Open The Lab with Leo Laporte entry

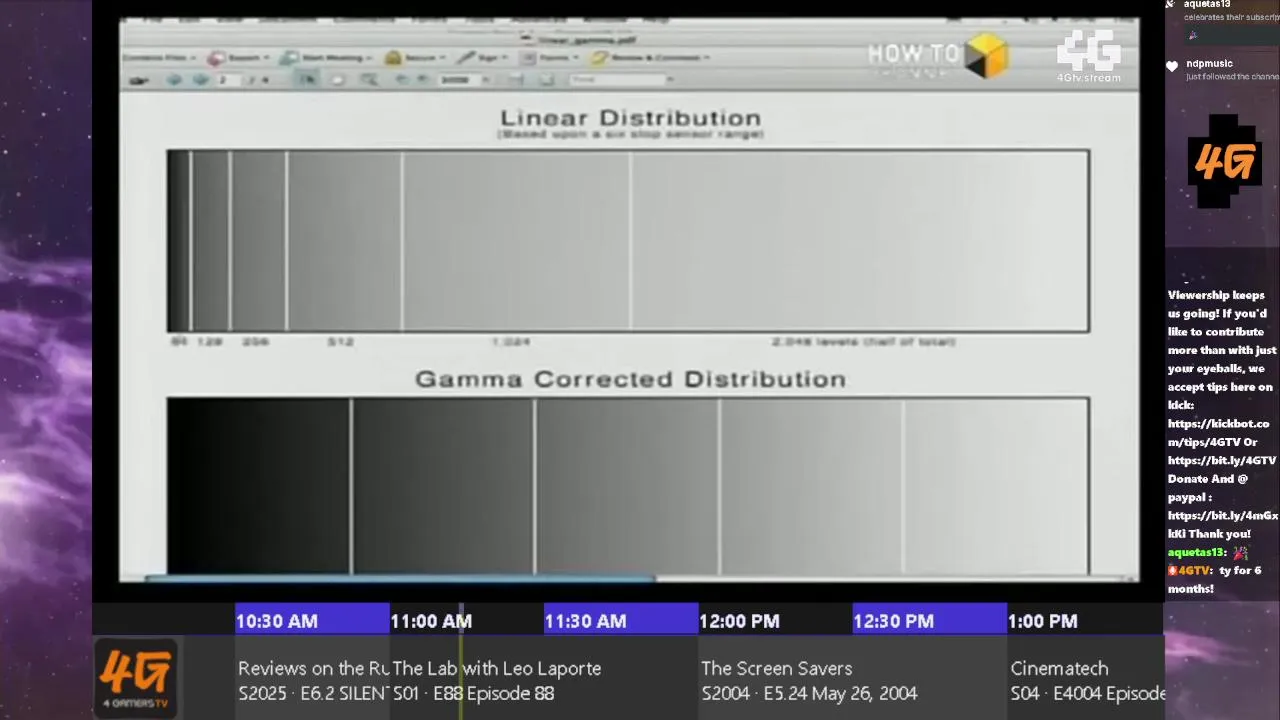pyautogui.click(x=543, y=680)
